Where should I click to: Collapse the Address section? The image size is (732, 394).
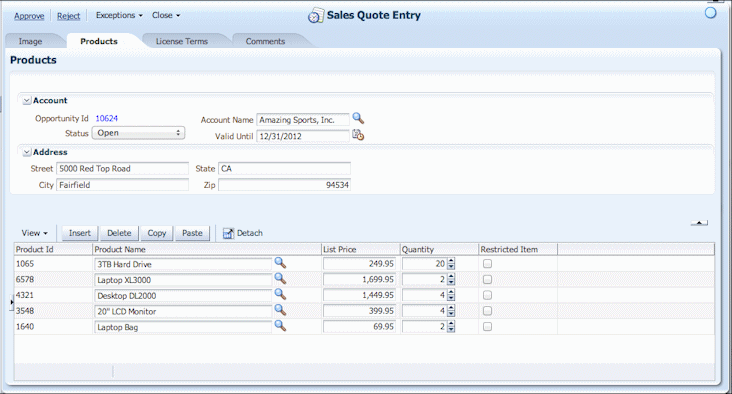[x=27, y=152]
